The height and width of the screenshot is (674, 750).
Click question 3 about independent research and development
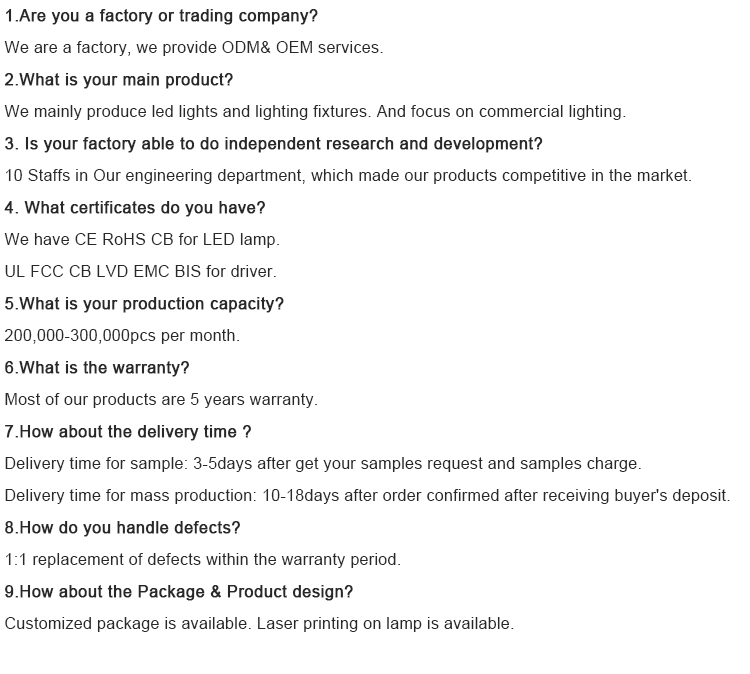point(274,144)
